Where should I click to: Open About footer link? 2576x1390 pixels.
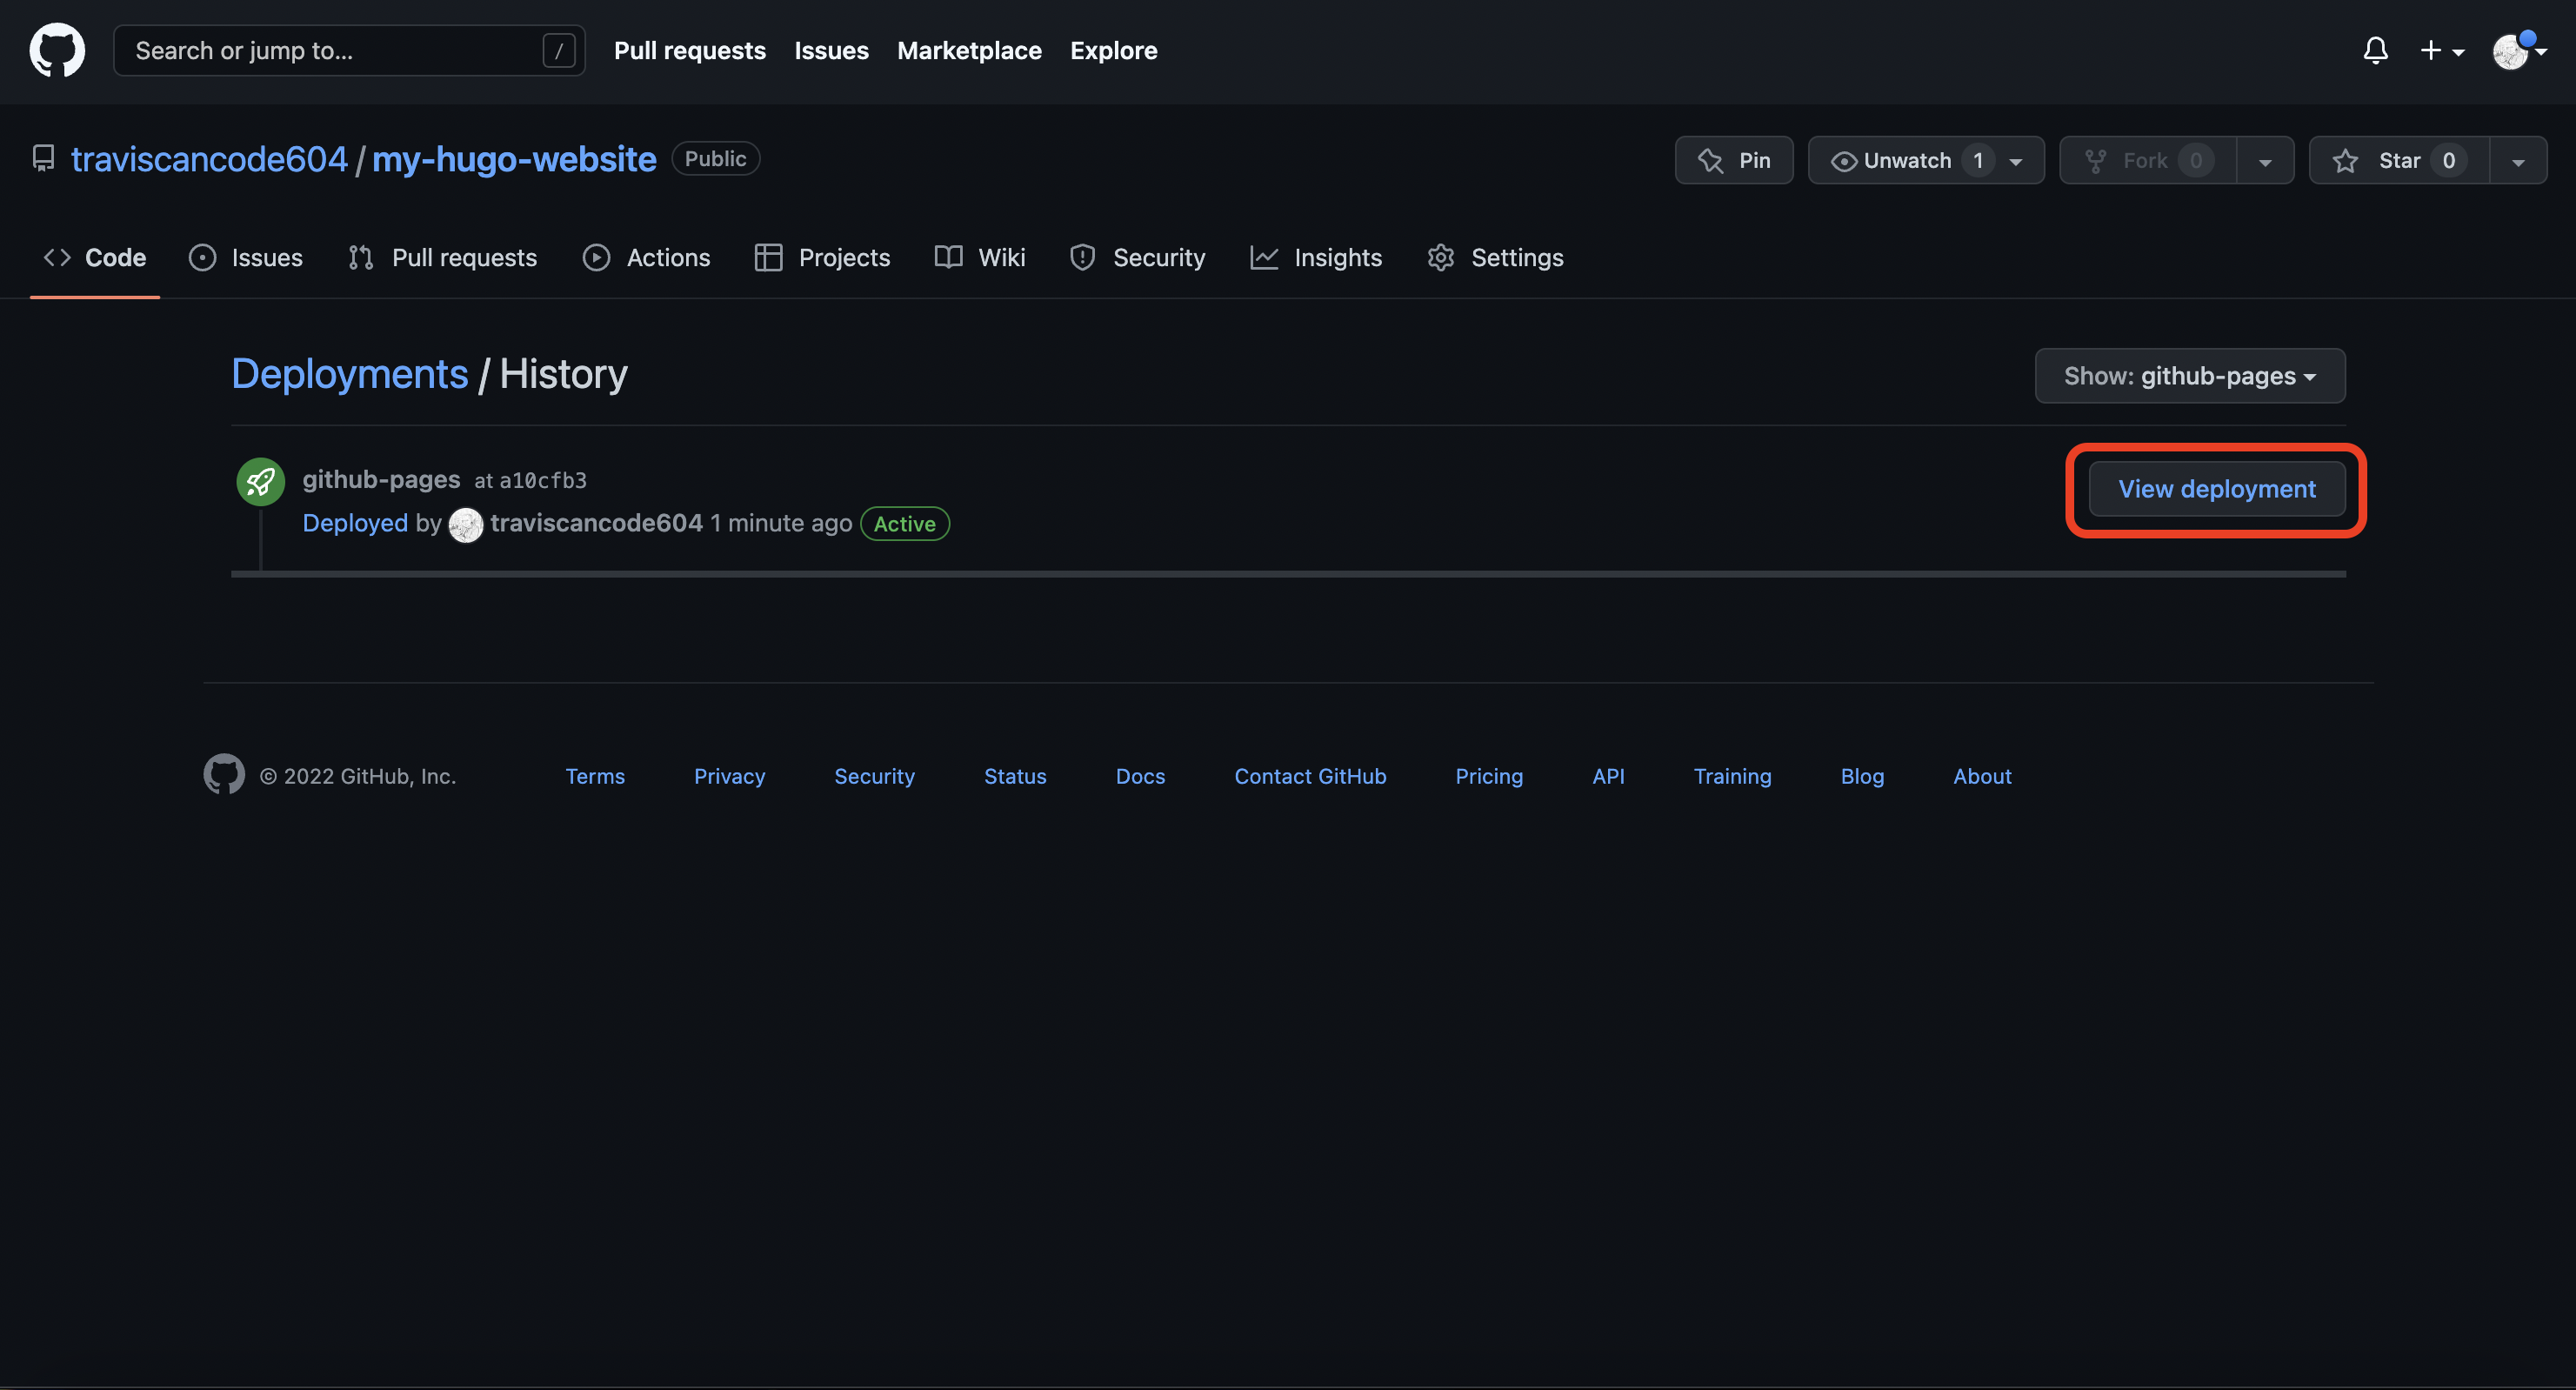point(1982,776)
